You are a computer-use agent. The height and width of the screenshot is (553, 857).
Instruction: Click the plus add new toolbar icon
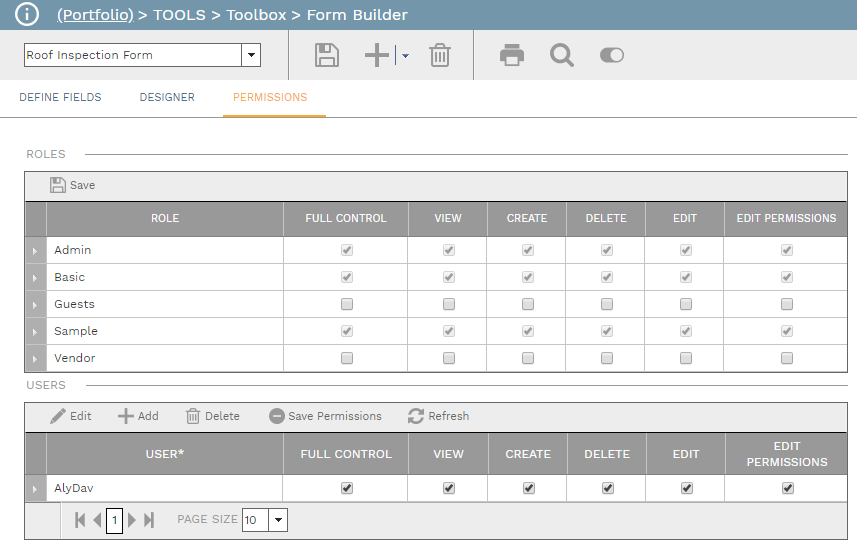click(377, 55)
